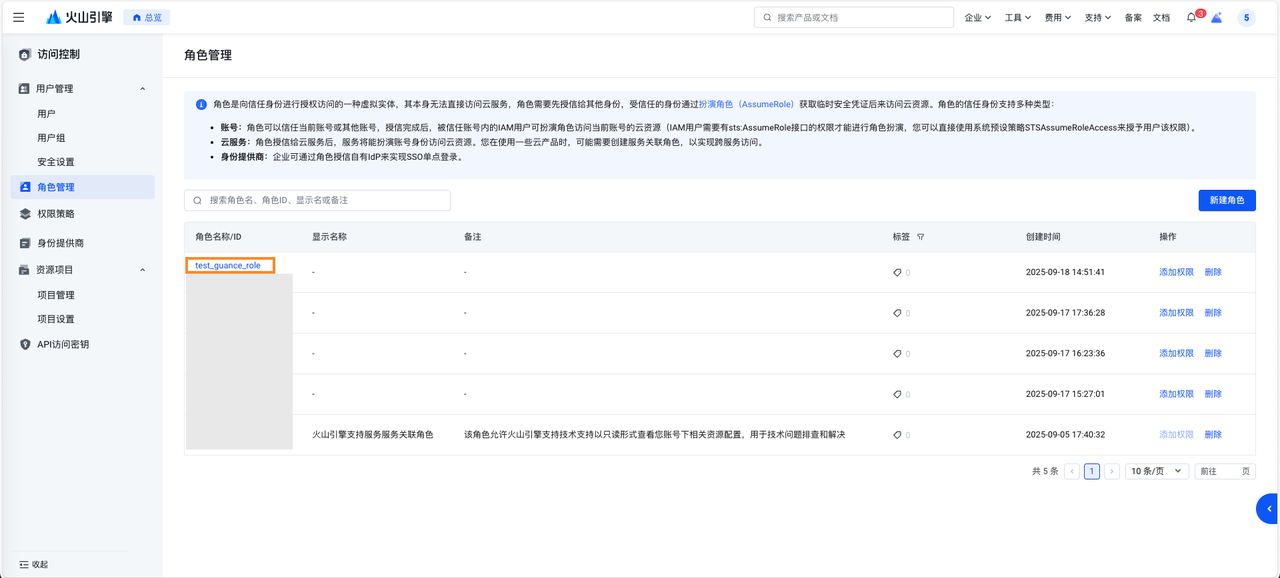Screen dimensions: 1280x578
Task: Collapse the 用户管理 sidebar group
Action: [x=83, y=88]
